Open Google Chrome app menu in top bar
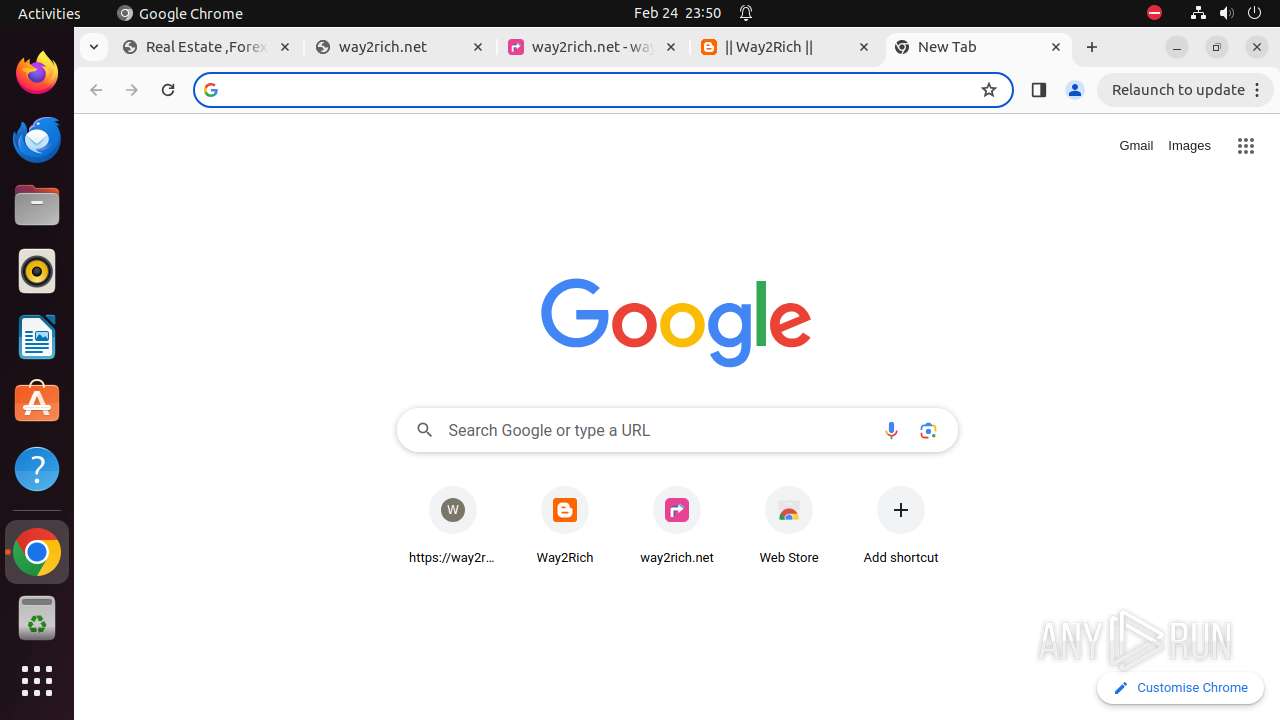This screenshot has width=1280, height=720. [x=180, y=13]
